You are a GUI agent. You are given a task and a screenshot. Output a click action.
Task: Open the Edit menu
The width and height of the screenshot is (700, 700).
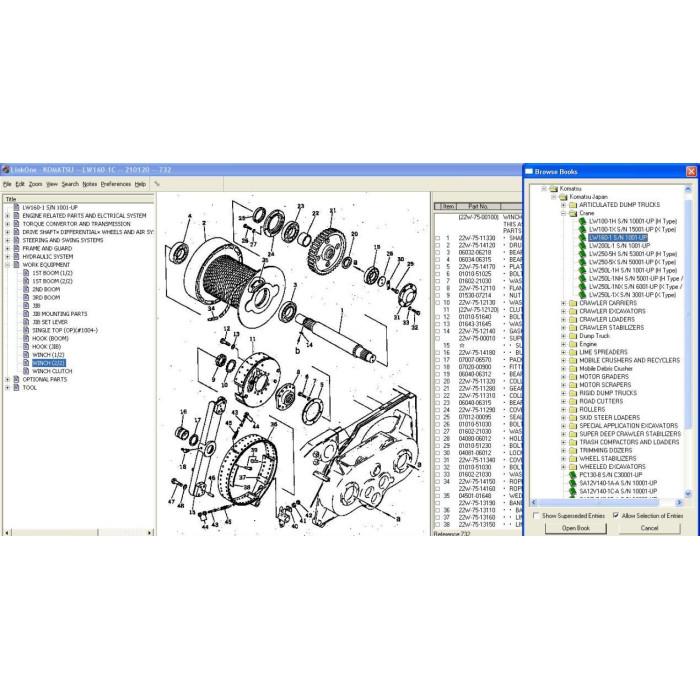tap(20, 184)
